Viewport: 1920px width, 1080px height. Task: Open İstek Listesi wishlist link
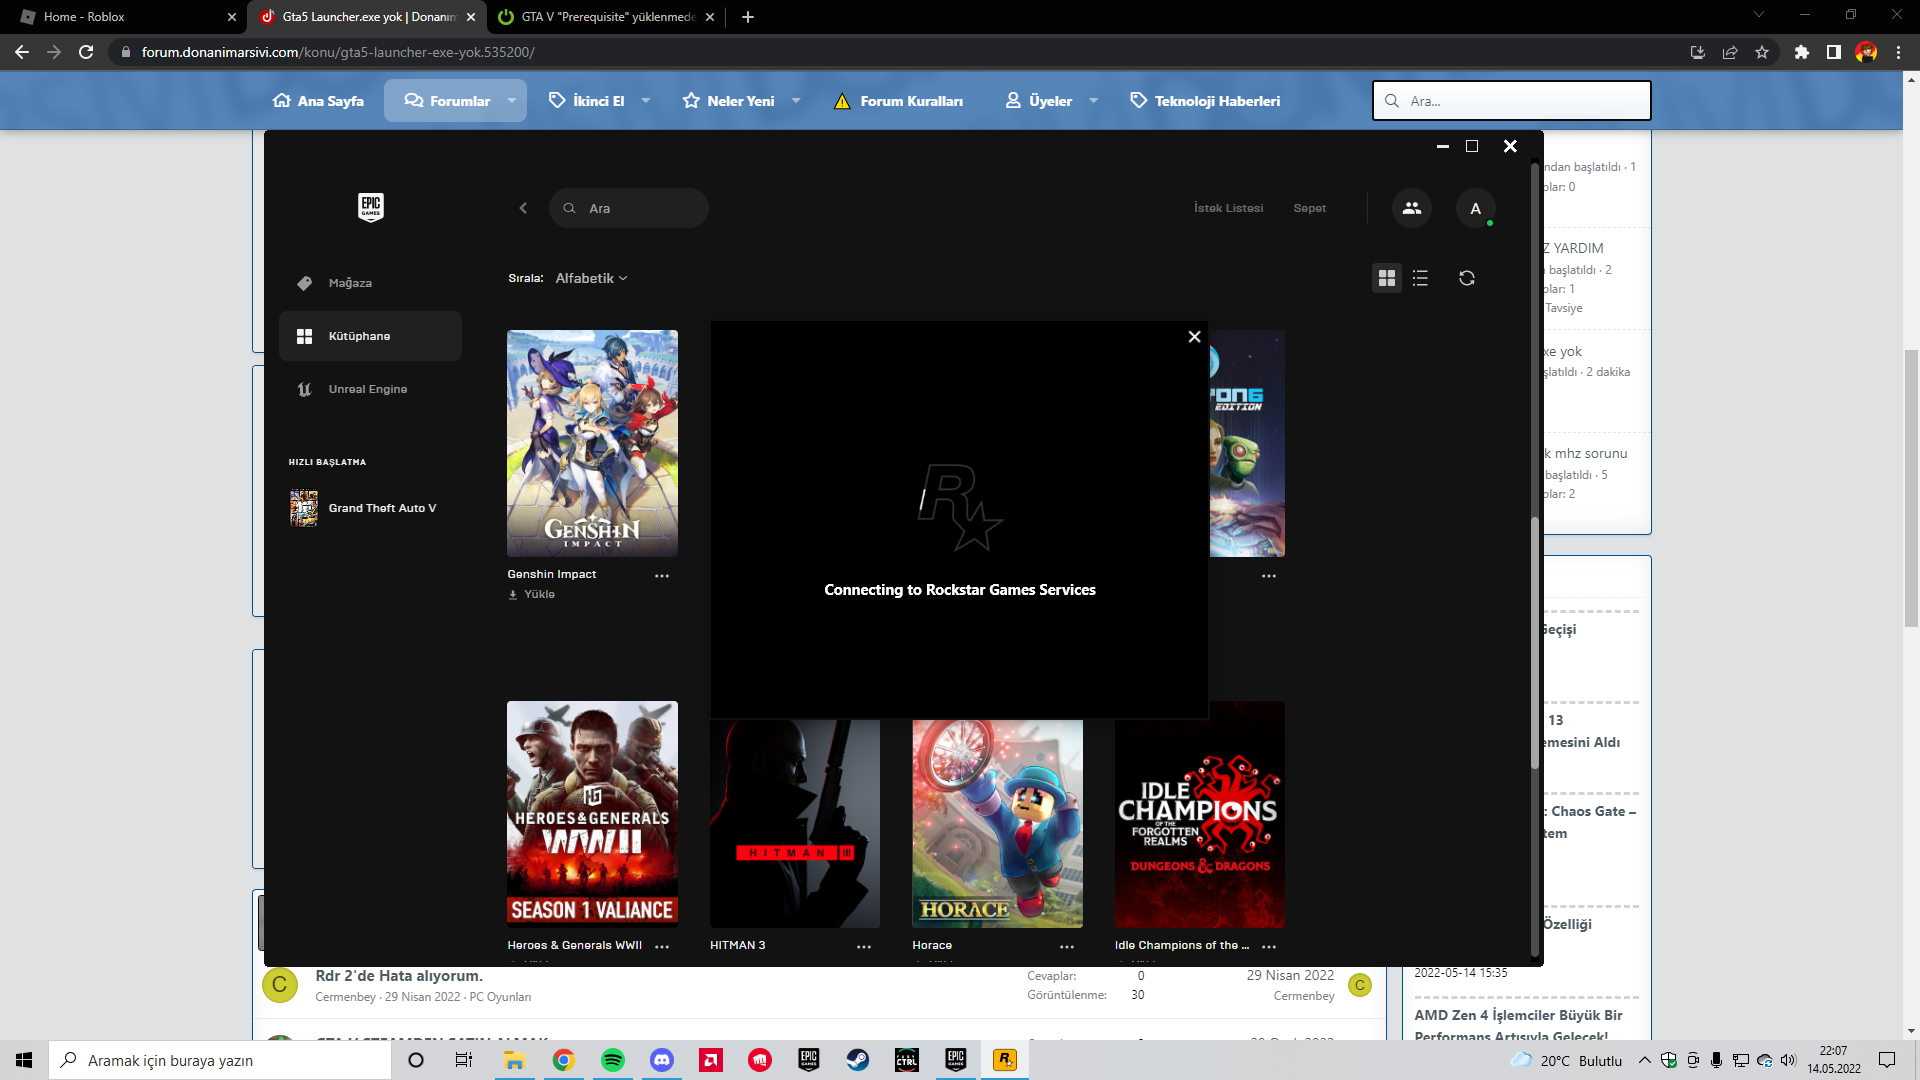[x=1228, y=208]
